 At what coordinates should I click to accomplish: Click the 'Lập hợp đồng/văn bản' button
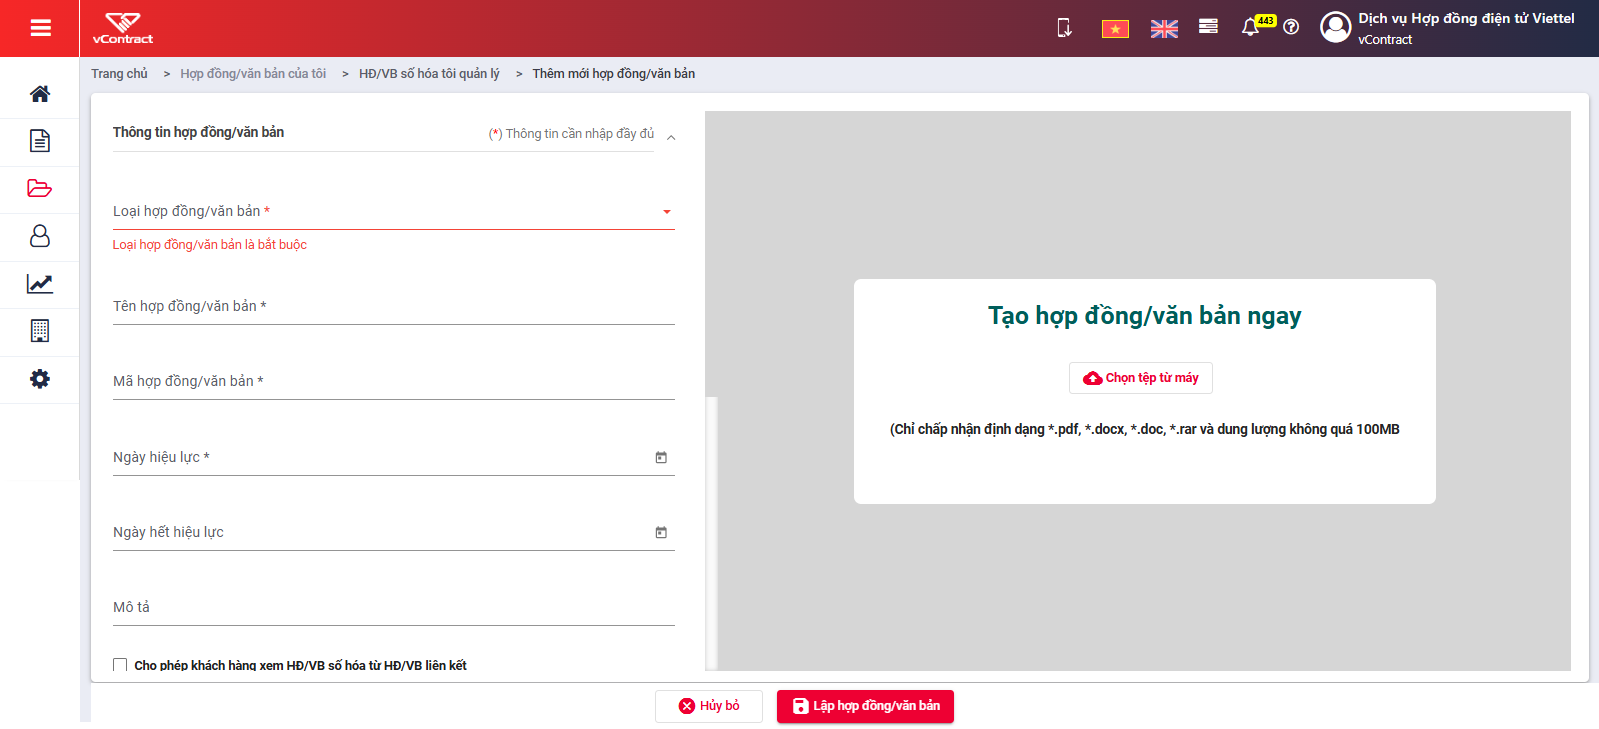point(865,706)
